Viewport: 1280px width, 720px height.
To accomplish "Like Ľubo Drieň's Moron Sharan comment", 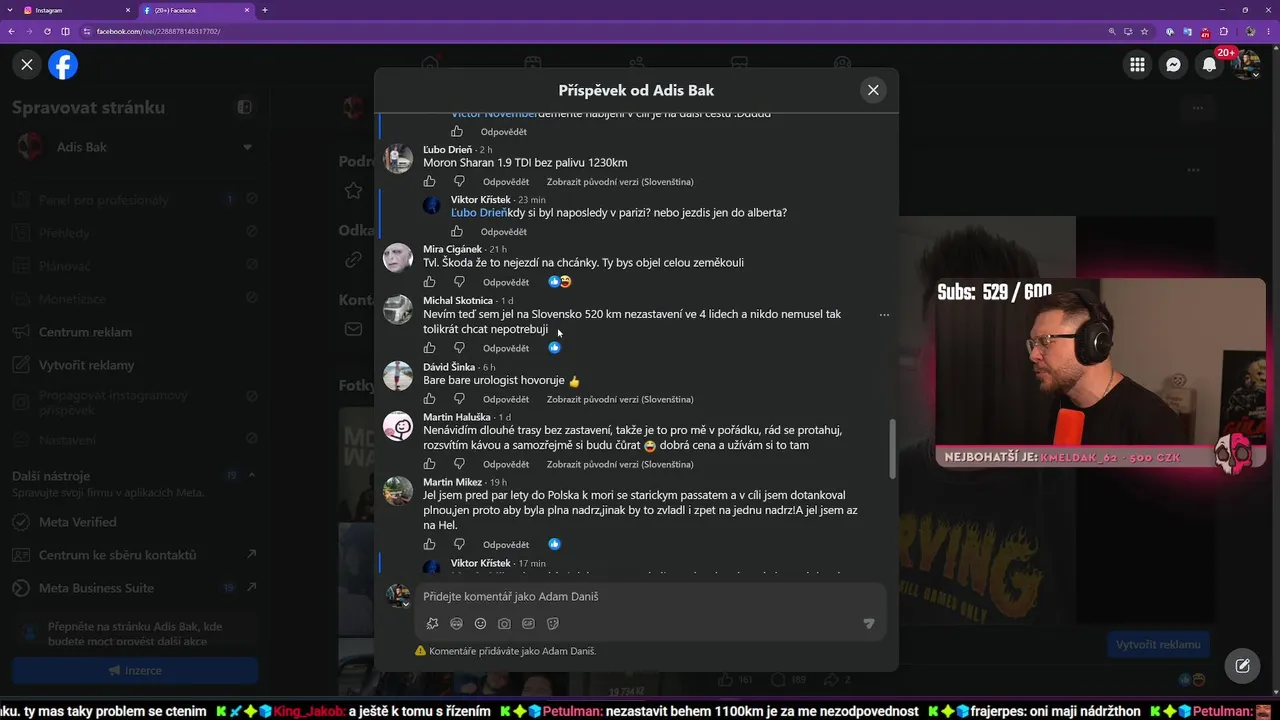I will click(x=430, y=182).
